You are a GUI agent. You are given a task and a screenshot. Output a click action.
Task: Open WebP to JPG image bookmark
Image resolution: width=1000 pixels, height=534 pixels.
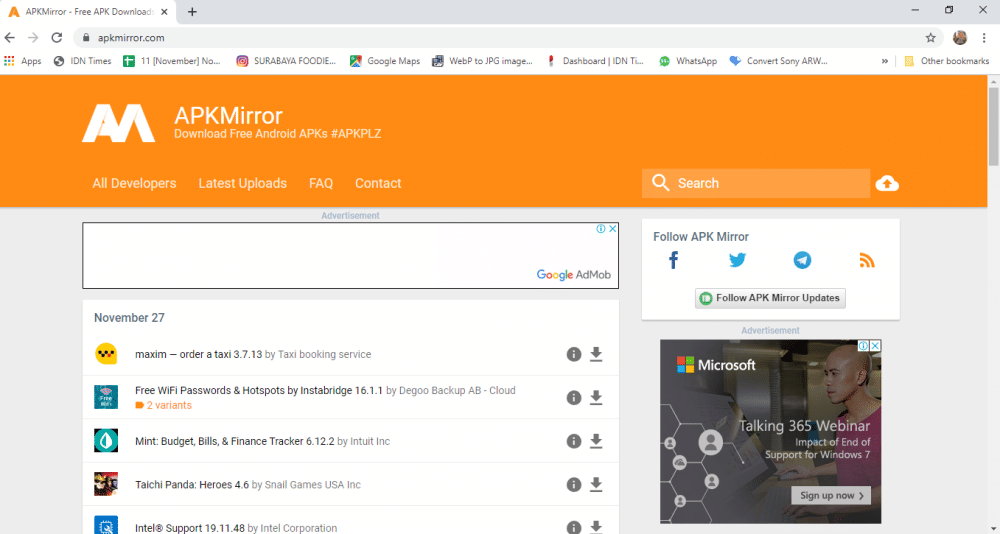pyautogui.click(x=482, y=61)
